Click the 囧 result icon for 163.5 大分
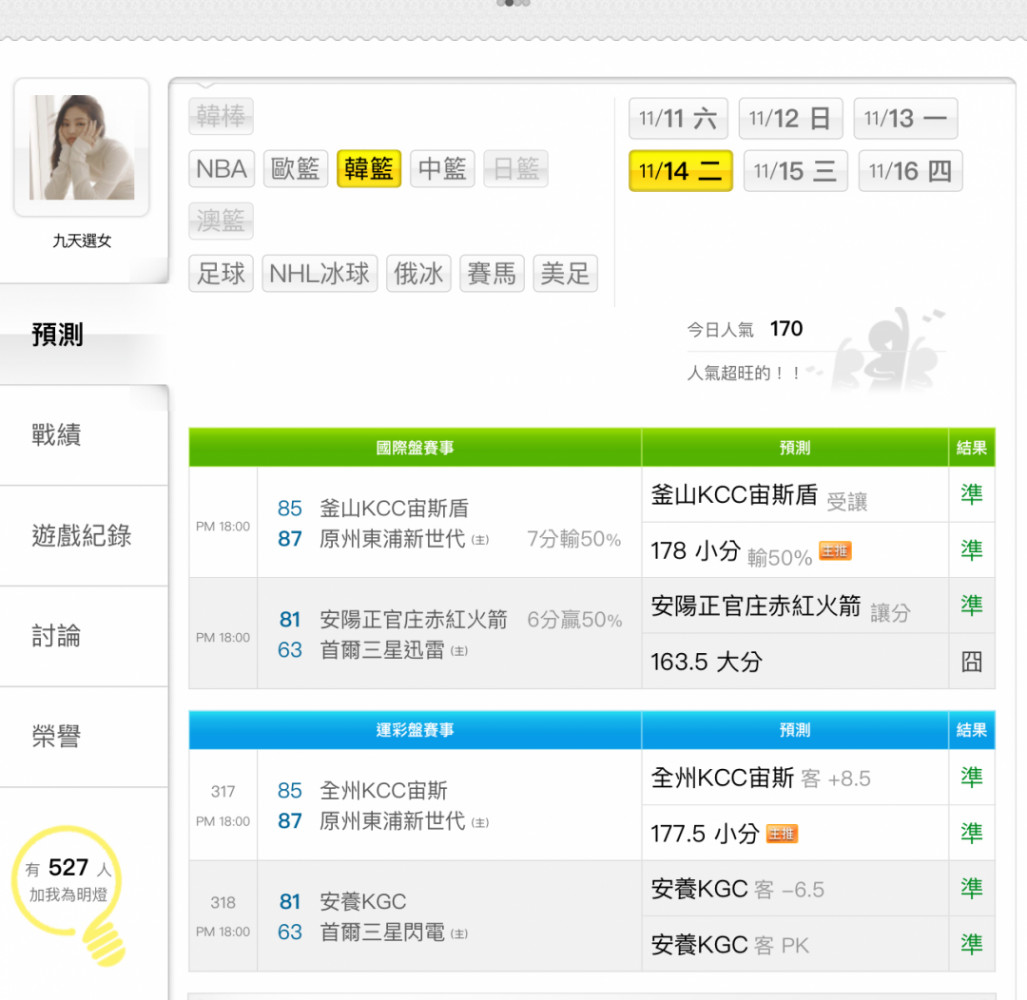Image resolution: width=1027 pixels, height=1000 pixels. (971, 661)
